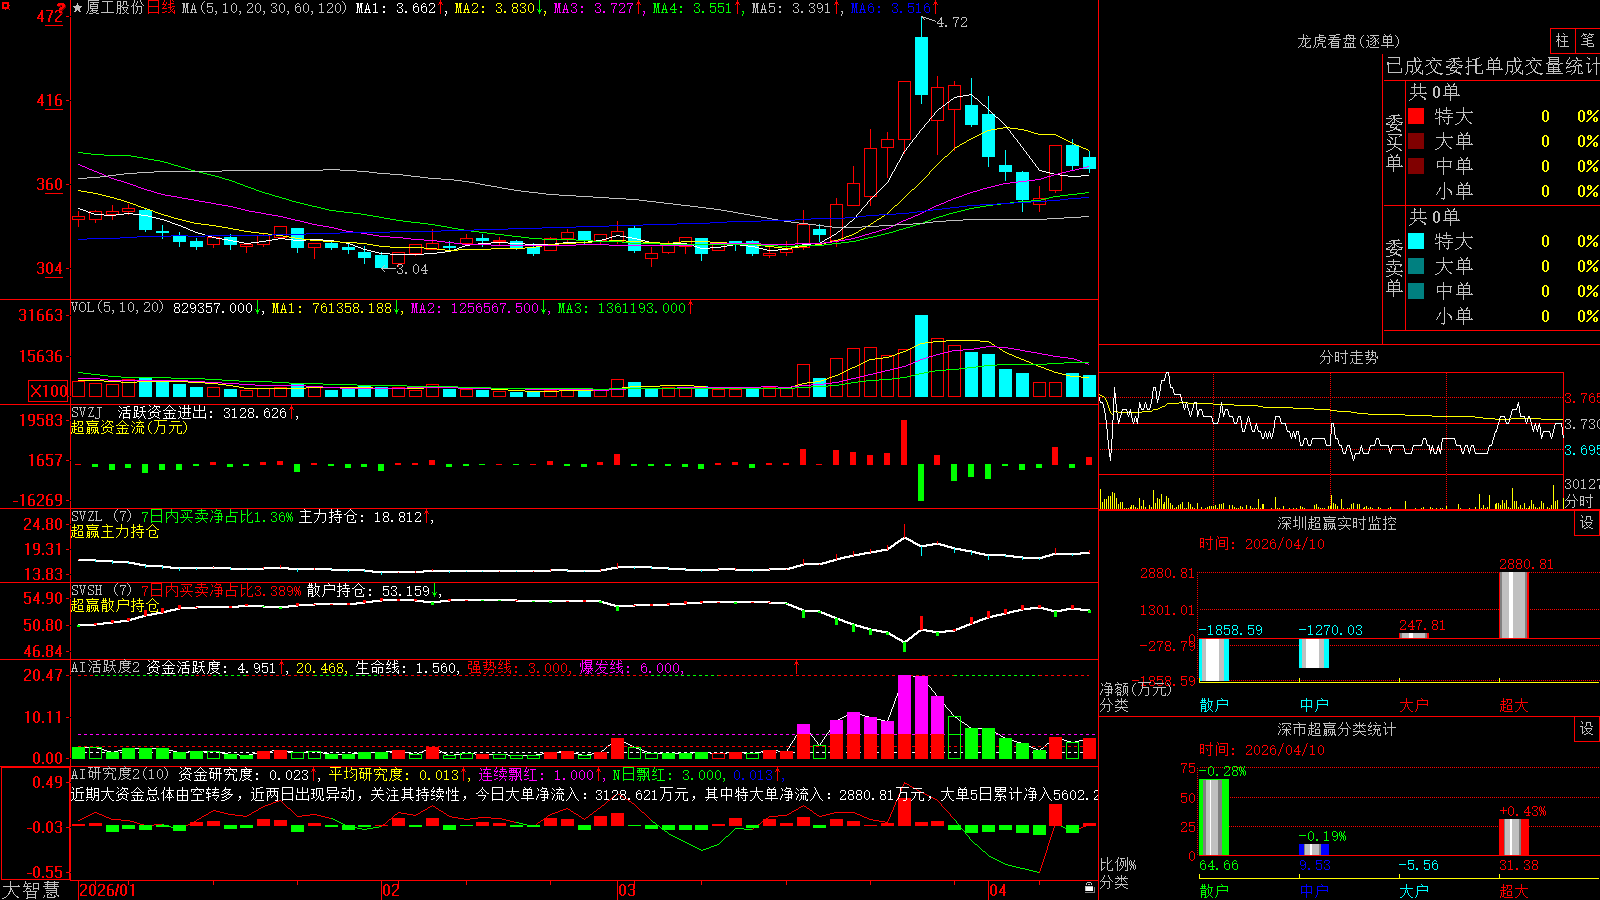Image resolution: width=1600 pixels, height=900 pixels.
Task: Click the cyan 特大 sell-order swatch
Action: [x=1416, y=241]
